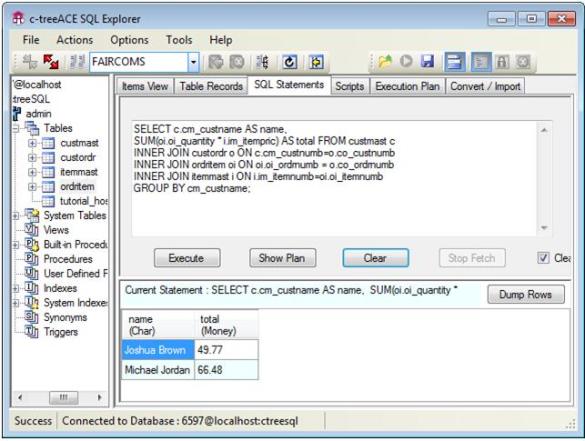The image size is (585, 441).
Task: Click the tree panel horizontal scrollbar thumb
Action: click(x=63, y=397)
